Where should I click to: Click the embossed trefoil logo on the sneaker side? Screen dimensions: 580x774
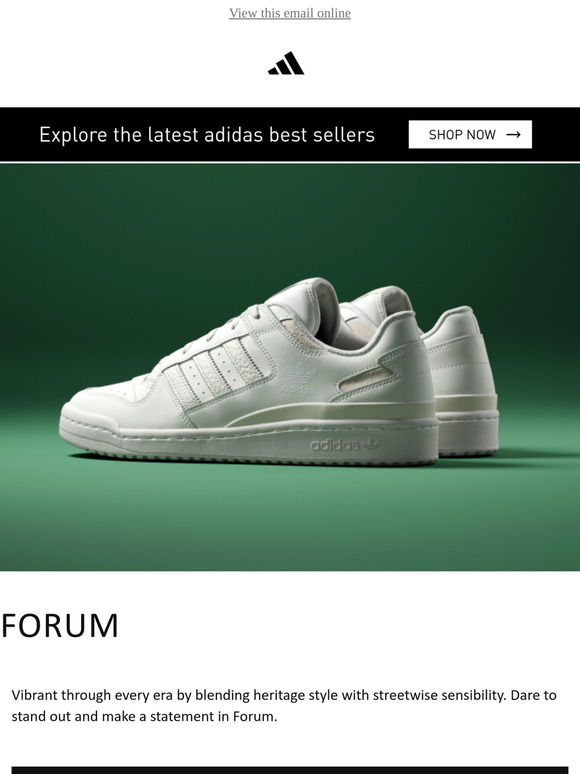(300, 379)
